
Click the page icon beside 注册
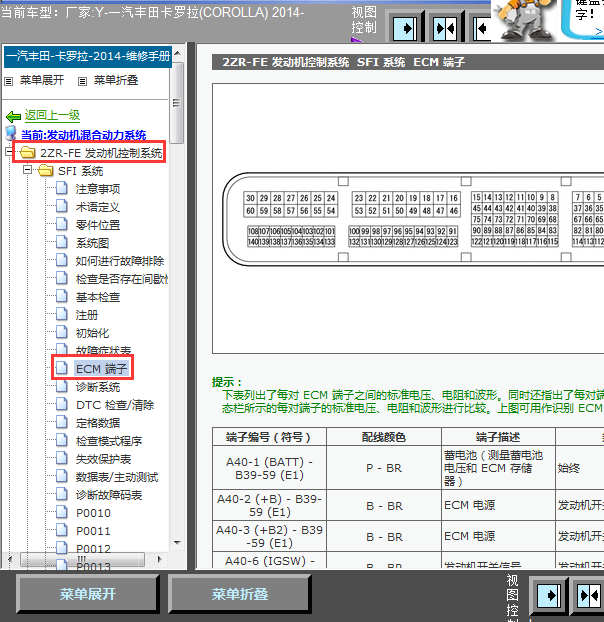tap(61, 314)
